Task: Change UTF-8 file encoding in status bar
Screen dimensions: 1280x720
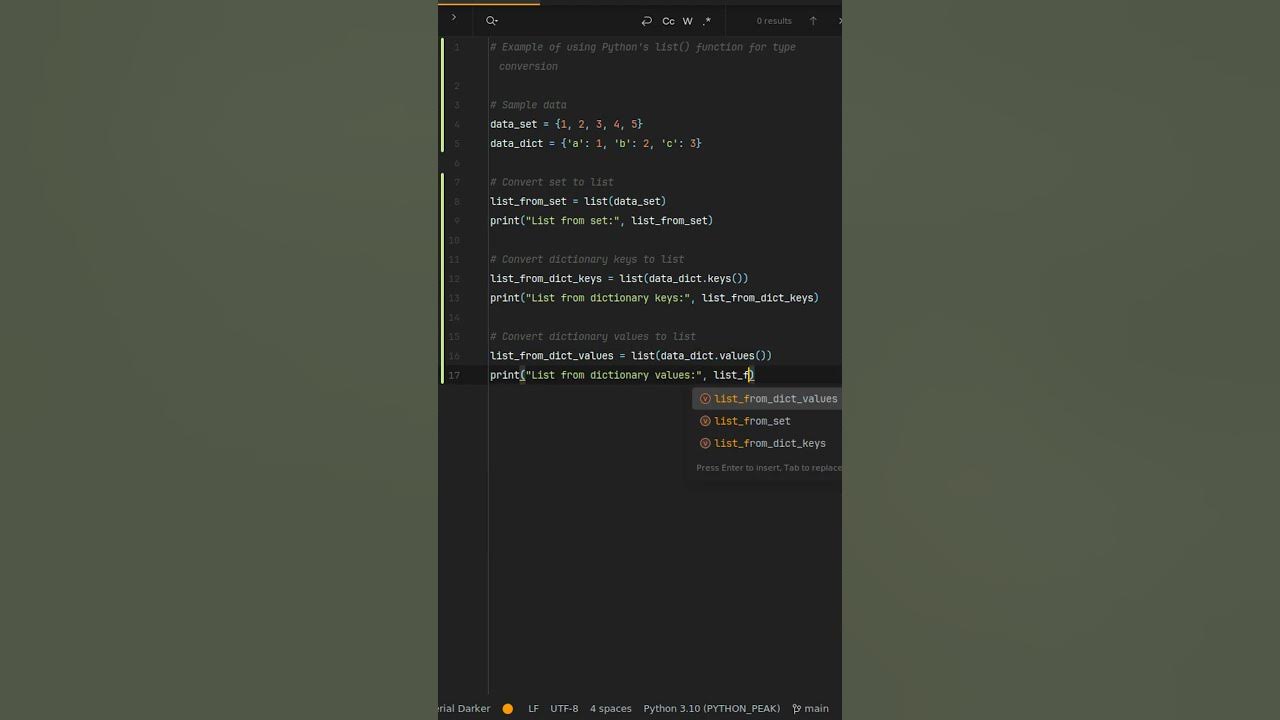Action: [564, 708]
